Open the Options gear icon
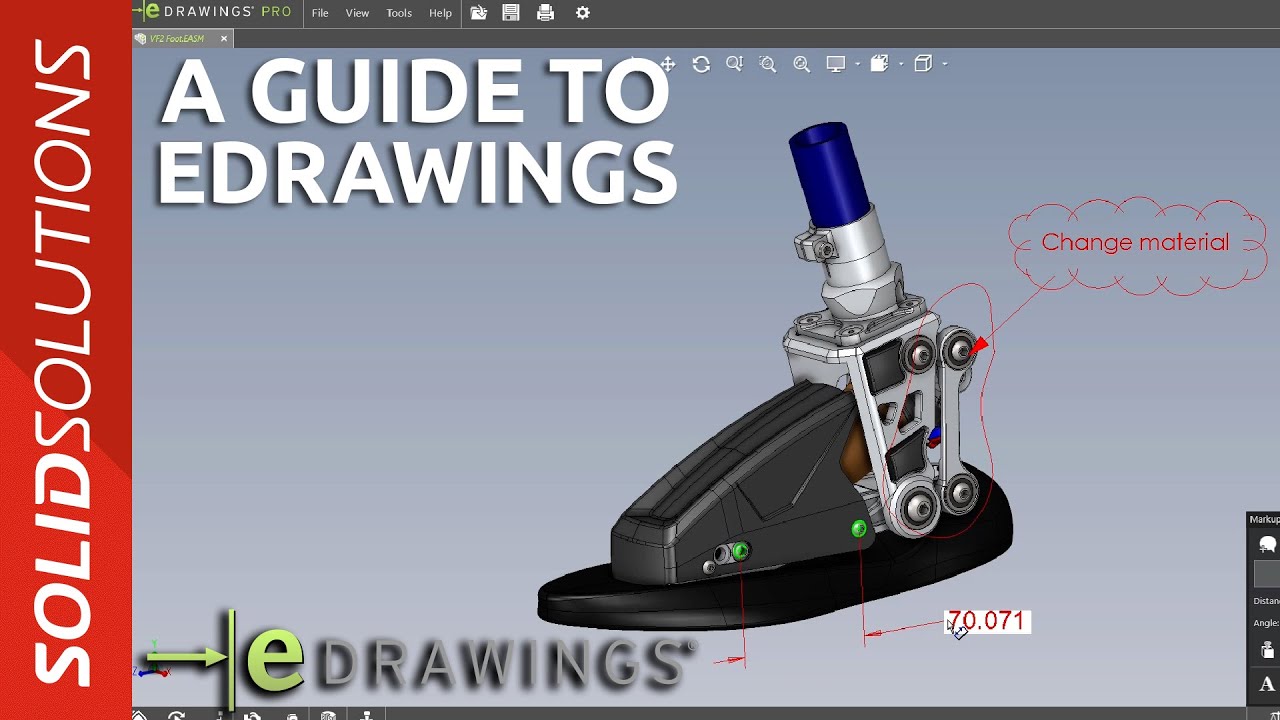Viewport: 1280px width, 720px height. [583, 13]
